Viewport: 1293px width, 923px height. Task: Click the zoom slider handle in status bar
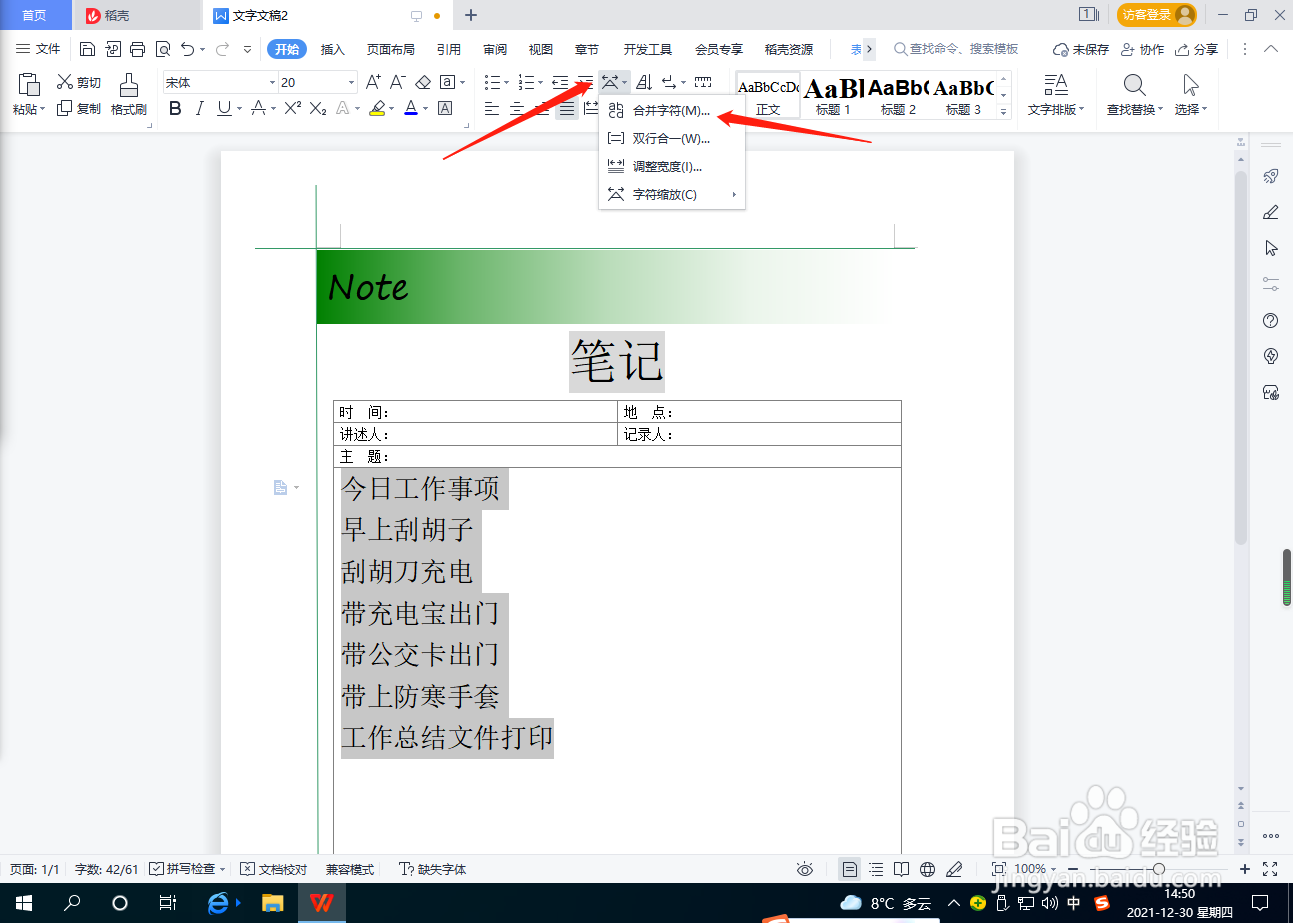1158,869
